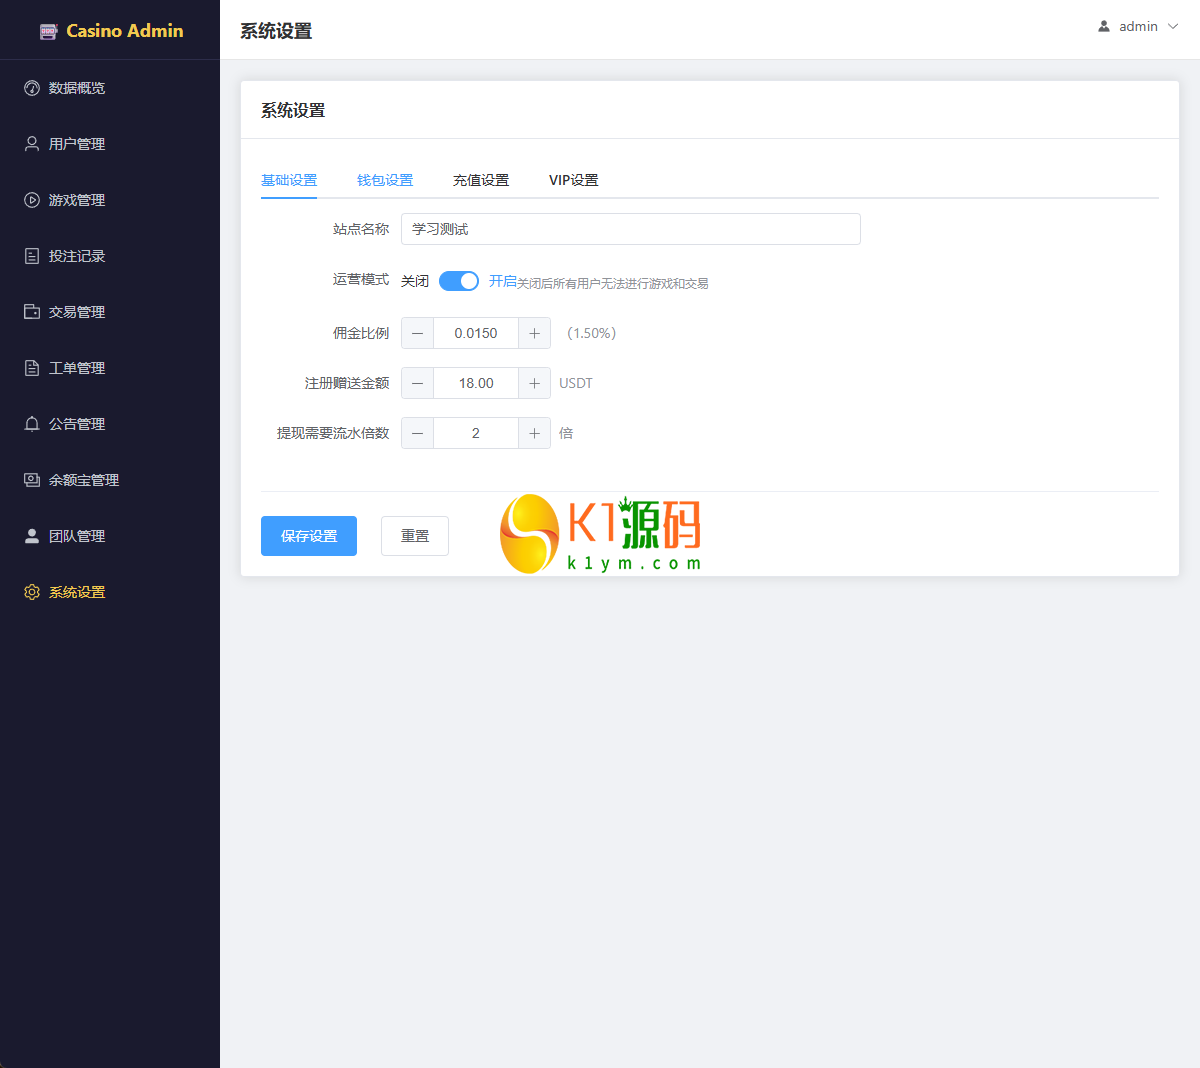1200x1068 pixels.
Task: Click the 运营模式 hint text
Action: click(613, 284)
